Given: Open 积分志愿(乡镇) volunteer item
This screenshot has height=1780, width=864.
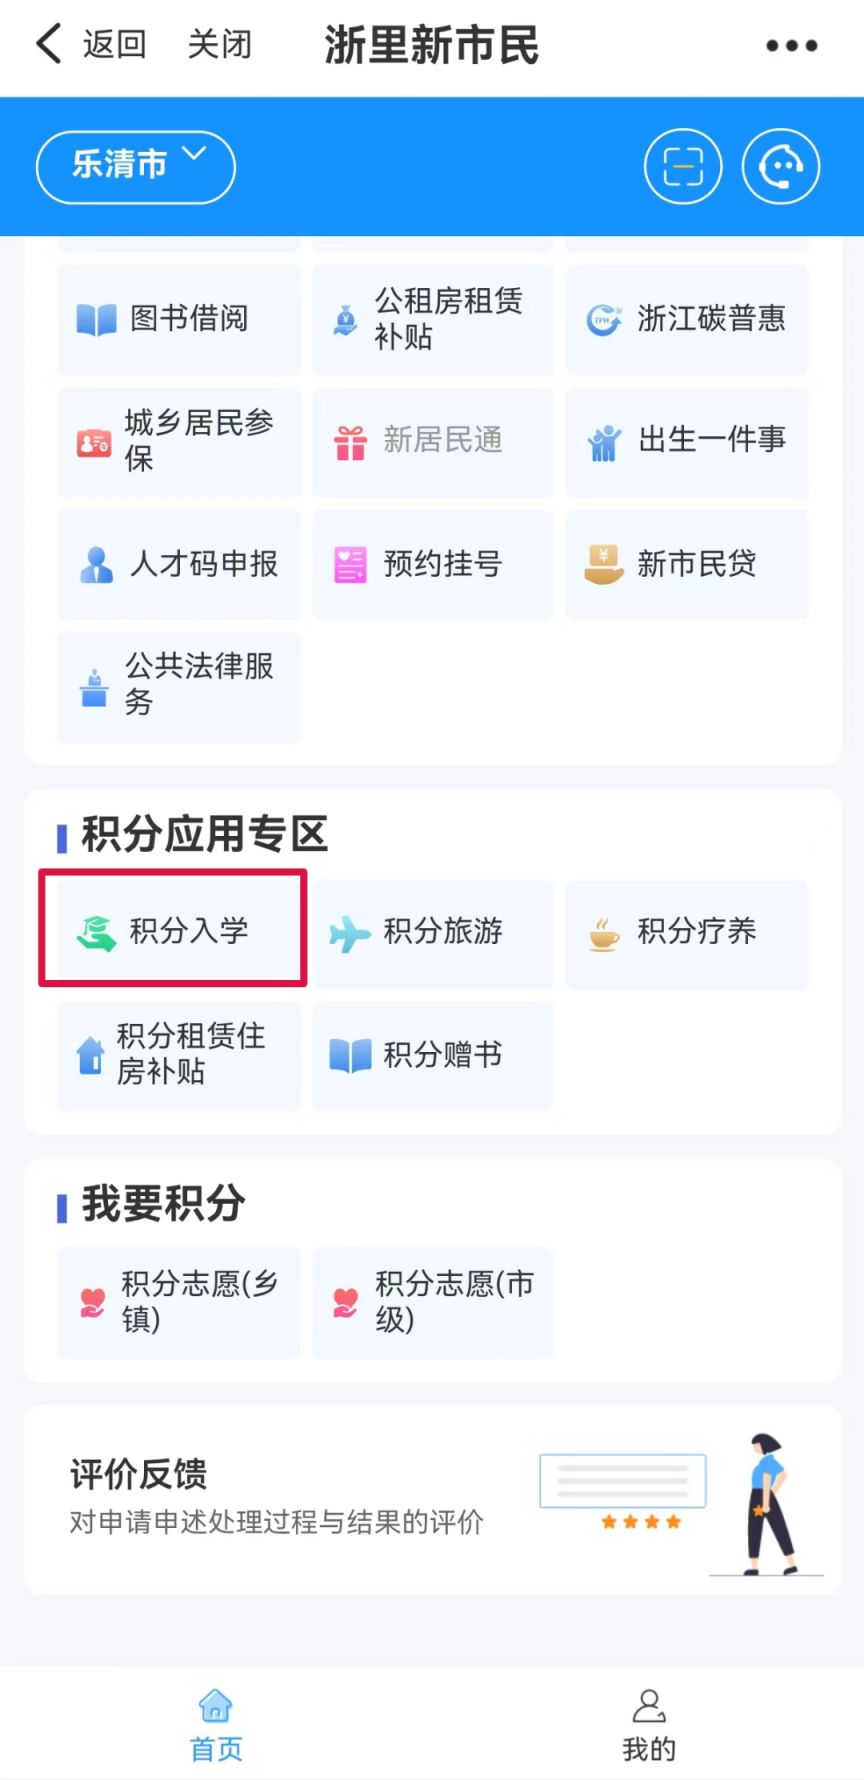Looking at the screenshot, I should (x=178, y=1302).
